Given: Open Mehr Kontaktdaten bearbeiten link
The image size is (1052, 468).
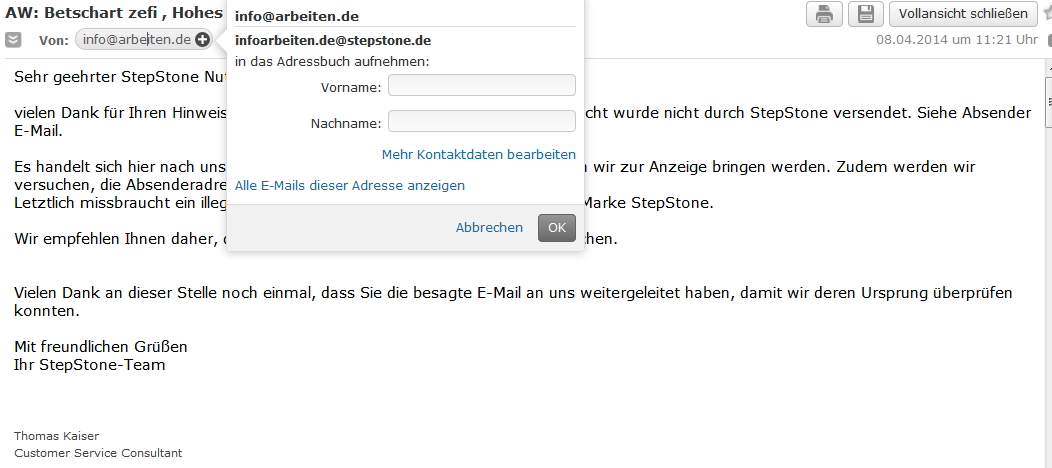Looking at the screenshot, I should point(478,155).
